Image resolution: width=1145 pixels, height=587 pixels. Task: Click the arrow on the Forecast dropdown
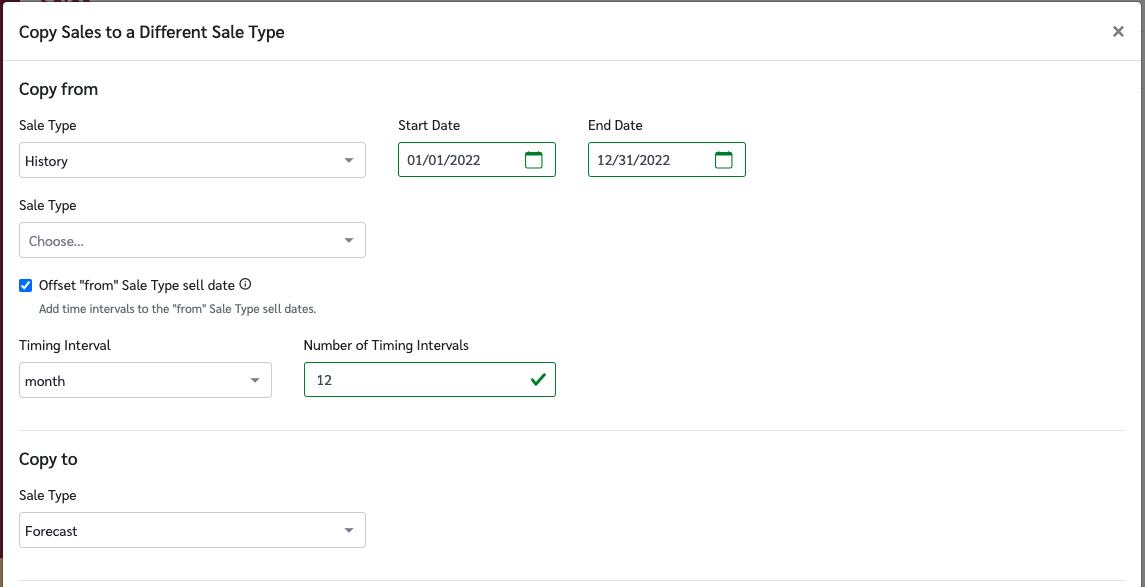point(349,530)
